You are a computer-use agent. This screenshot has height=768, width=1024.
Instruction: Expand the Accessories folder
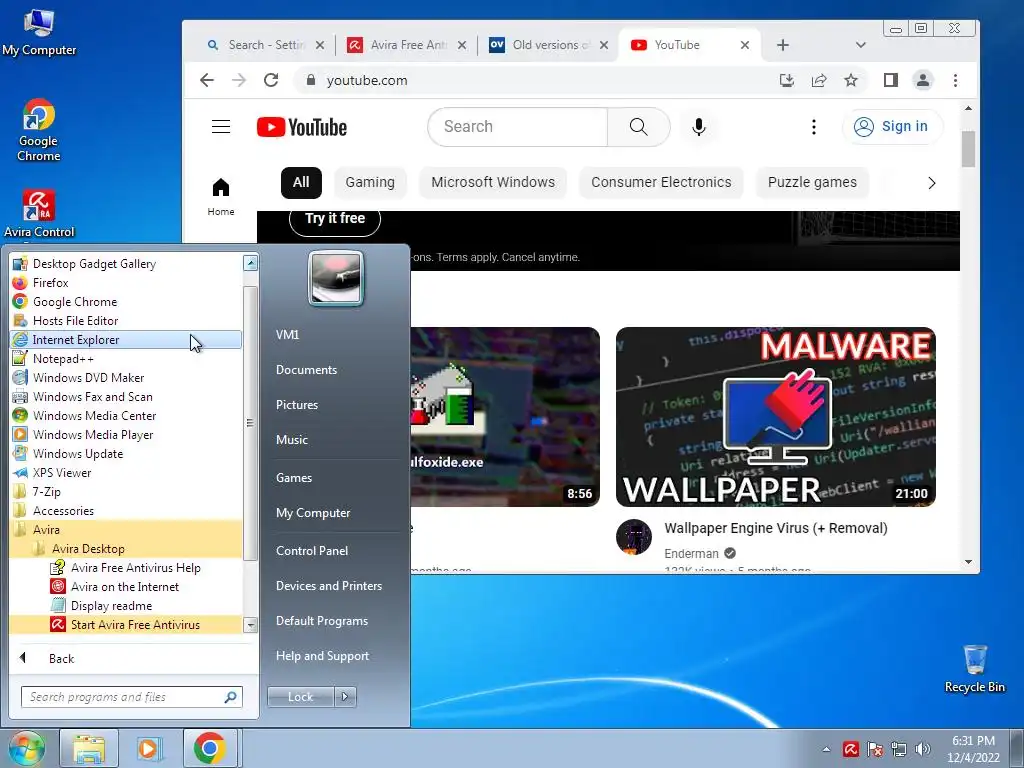tap(126, 511)
